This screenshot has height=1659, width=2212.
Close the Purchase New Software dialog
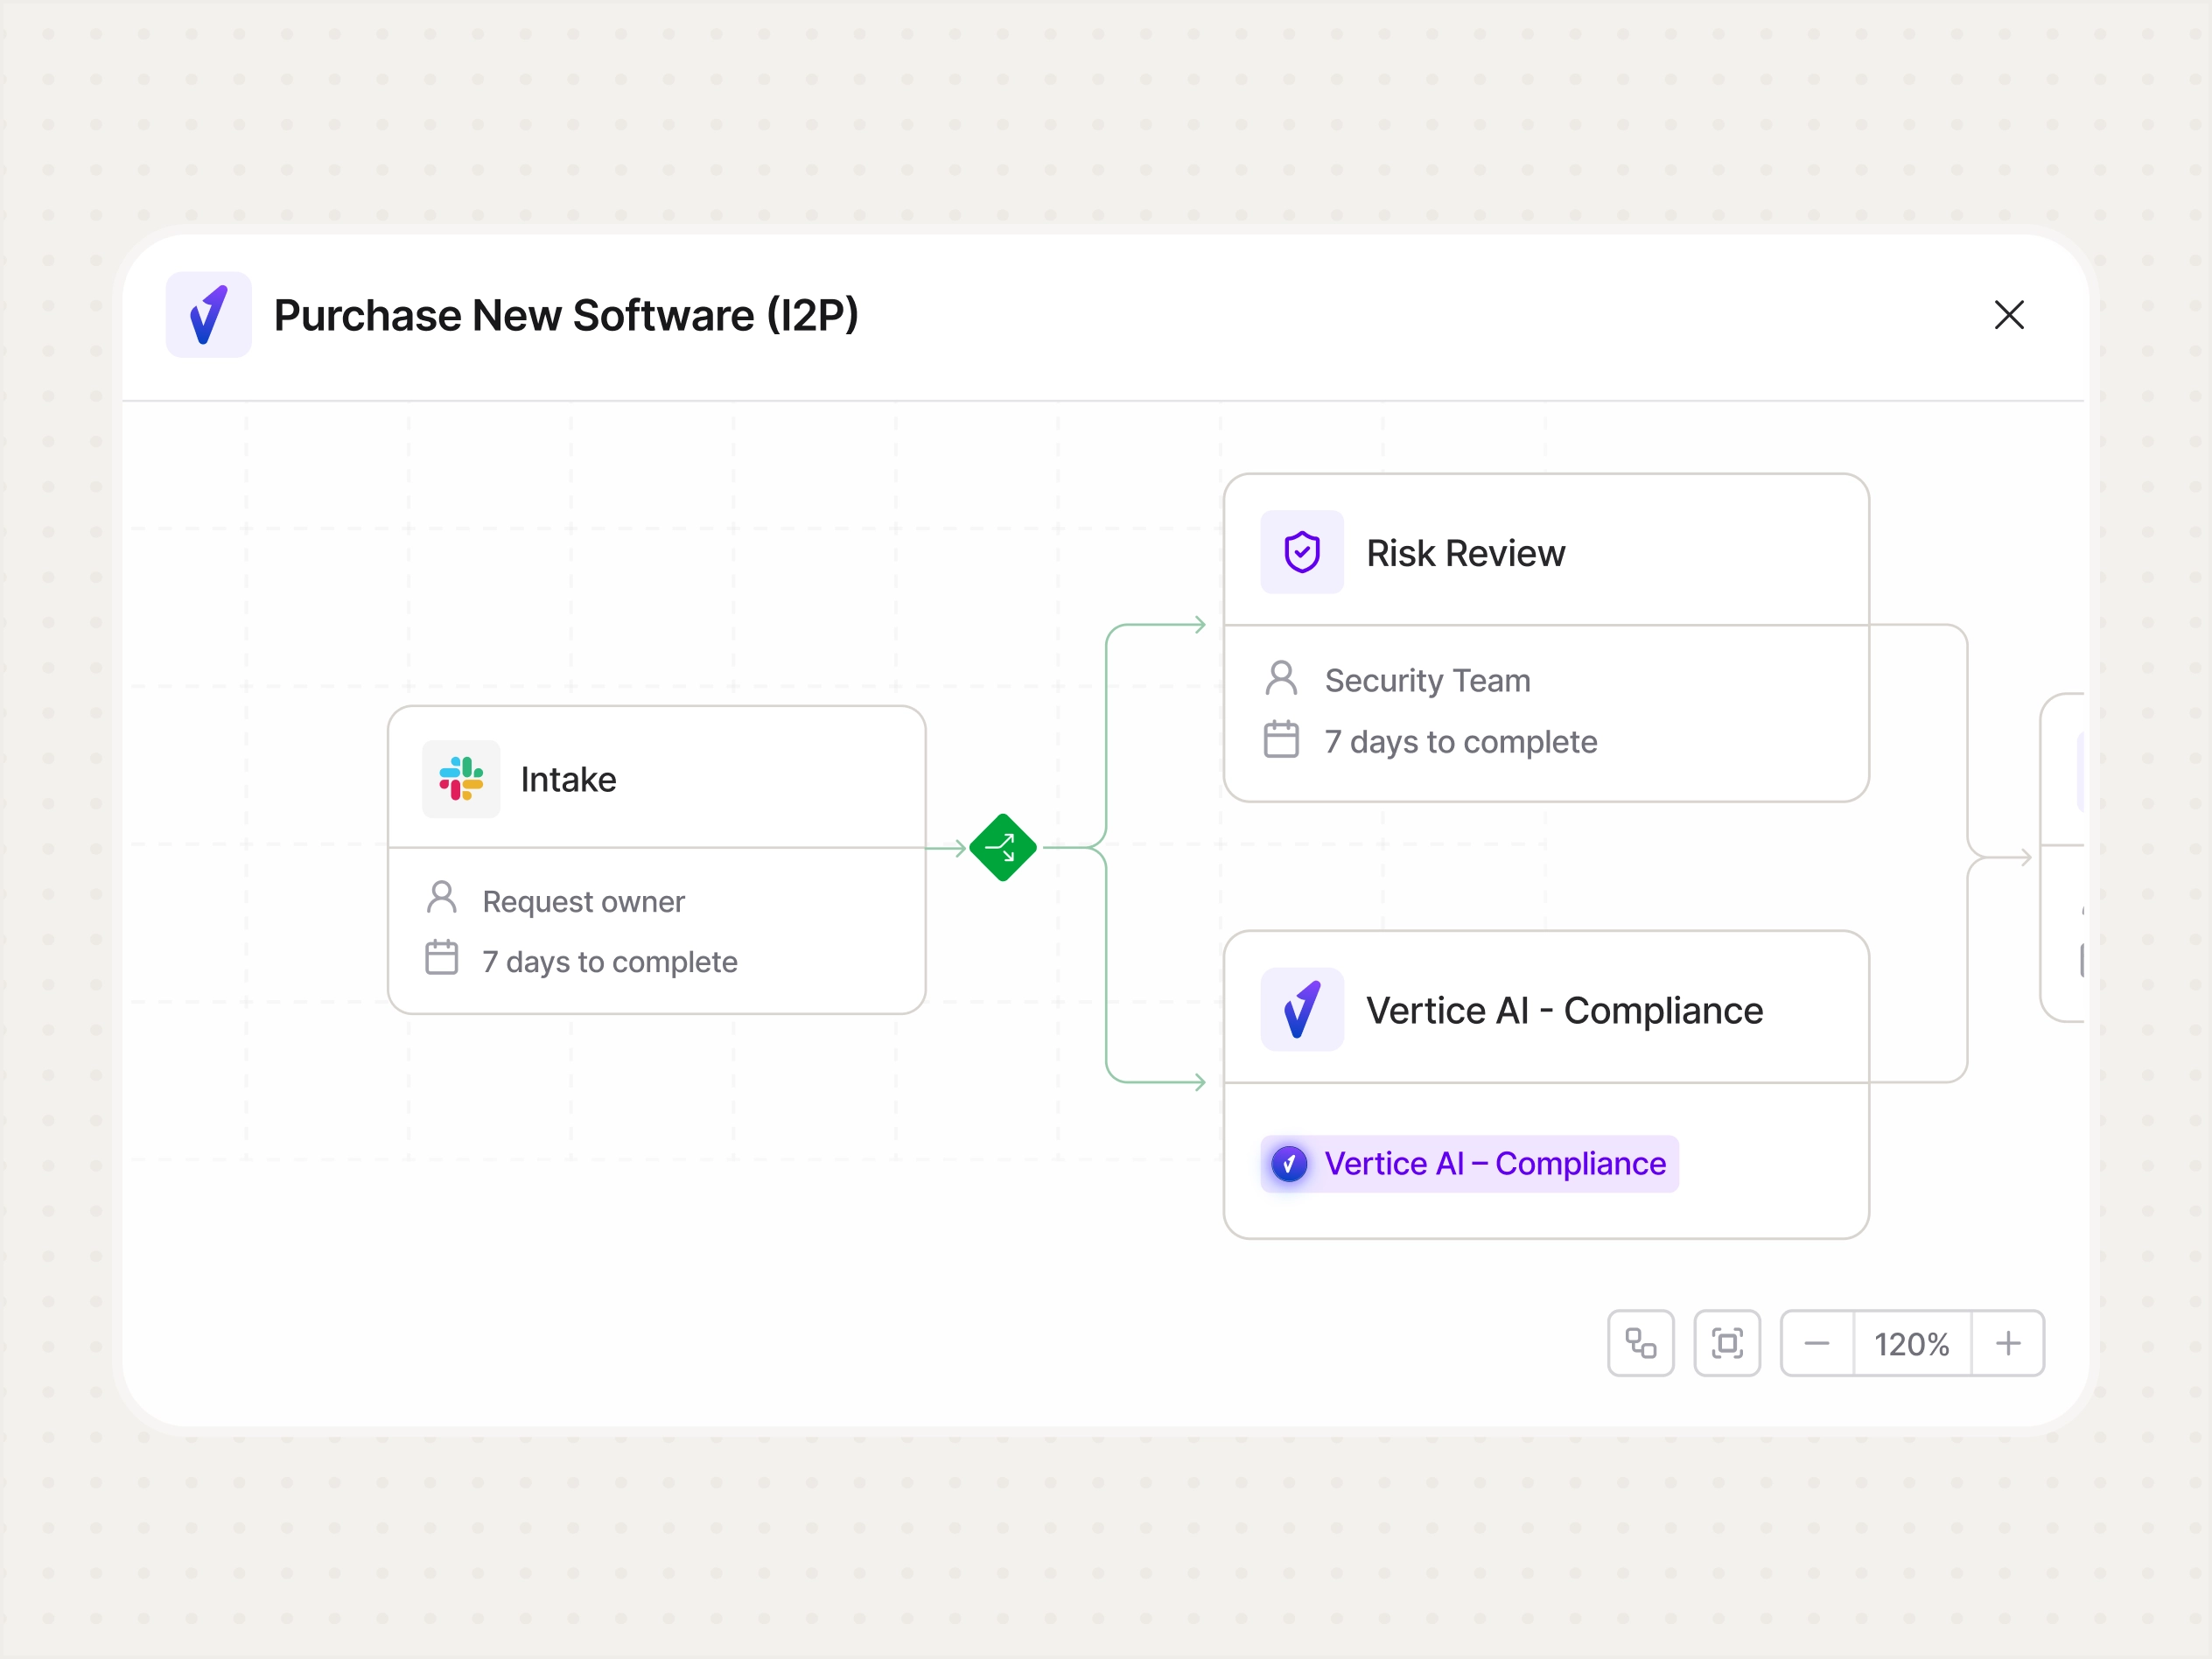pos(2009,315)
